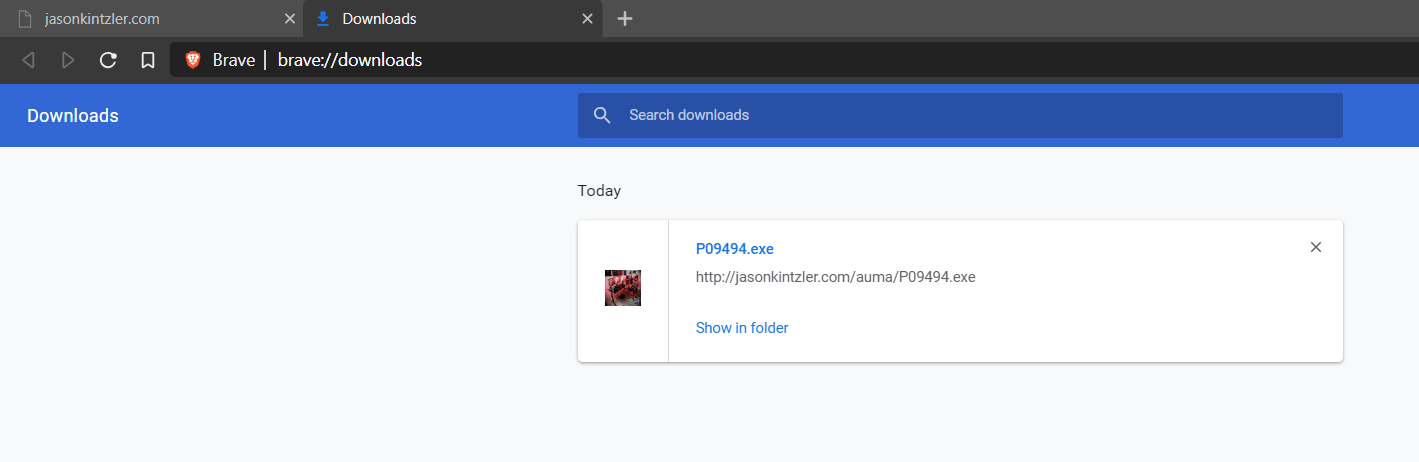Open the P09494.exe file link
1419x462 pixels.
coord(735,249)
